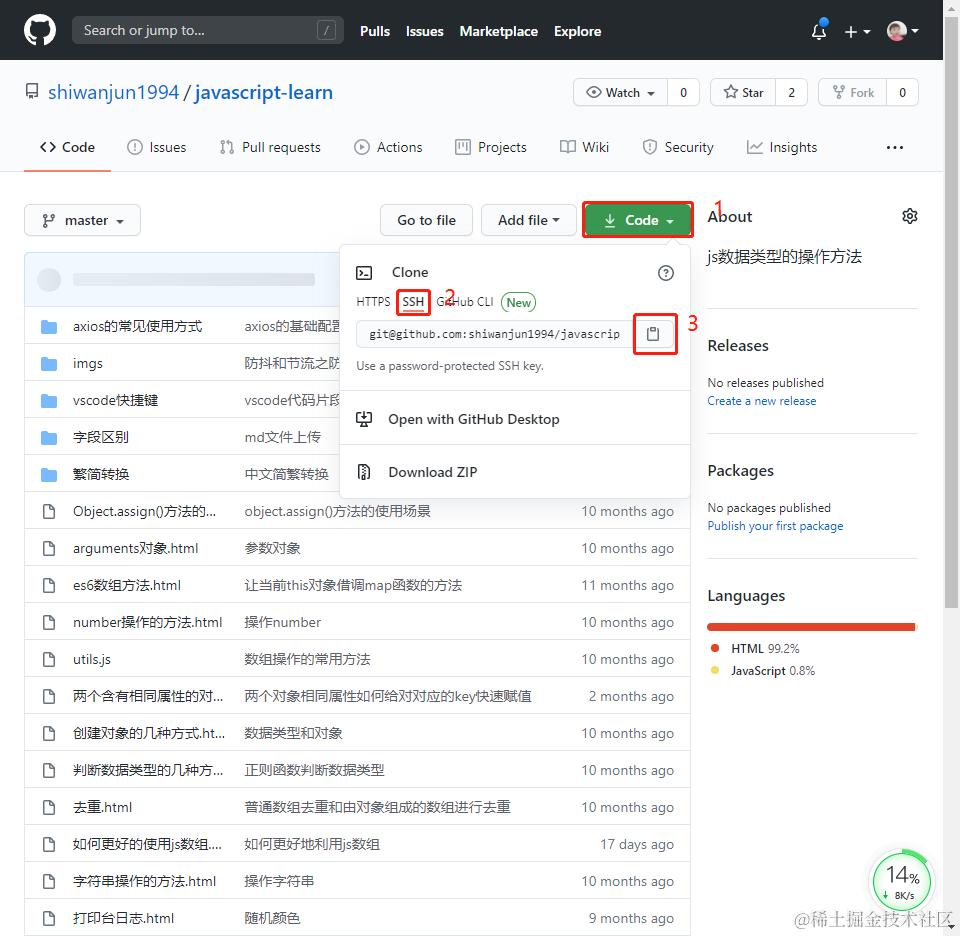Open the About settings gear icon
This screenshot has height=936, width=960.
pos(910,217)
